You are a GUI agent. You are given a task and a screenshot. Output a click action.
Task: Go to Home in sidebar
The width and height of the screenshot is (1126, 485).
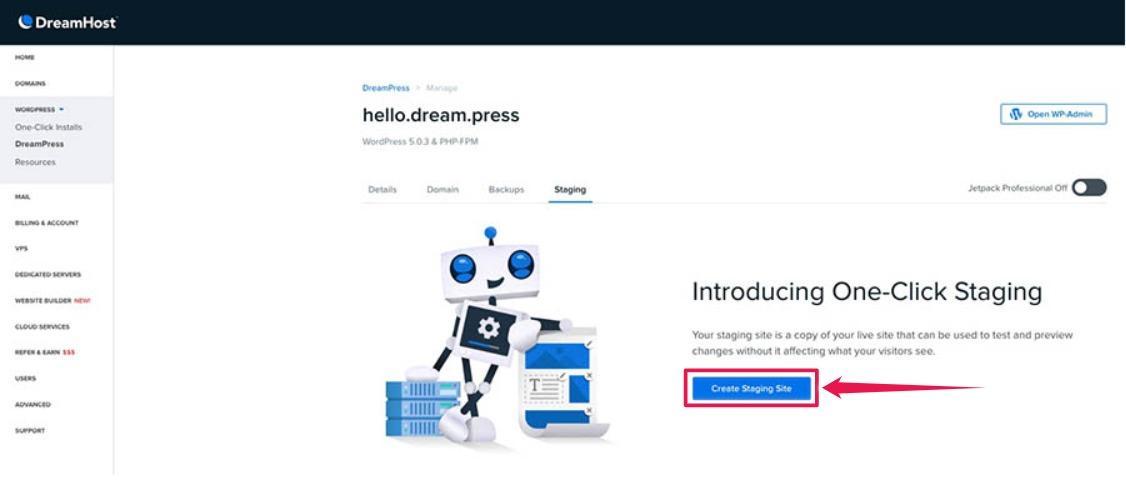[x=24, y=57]
